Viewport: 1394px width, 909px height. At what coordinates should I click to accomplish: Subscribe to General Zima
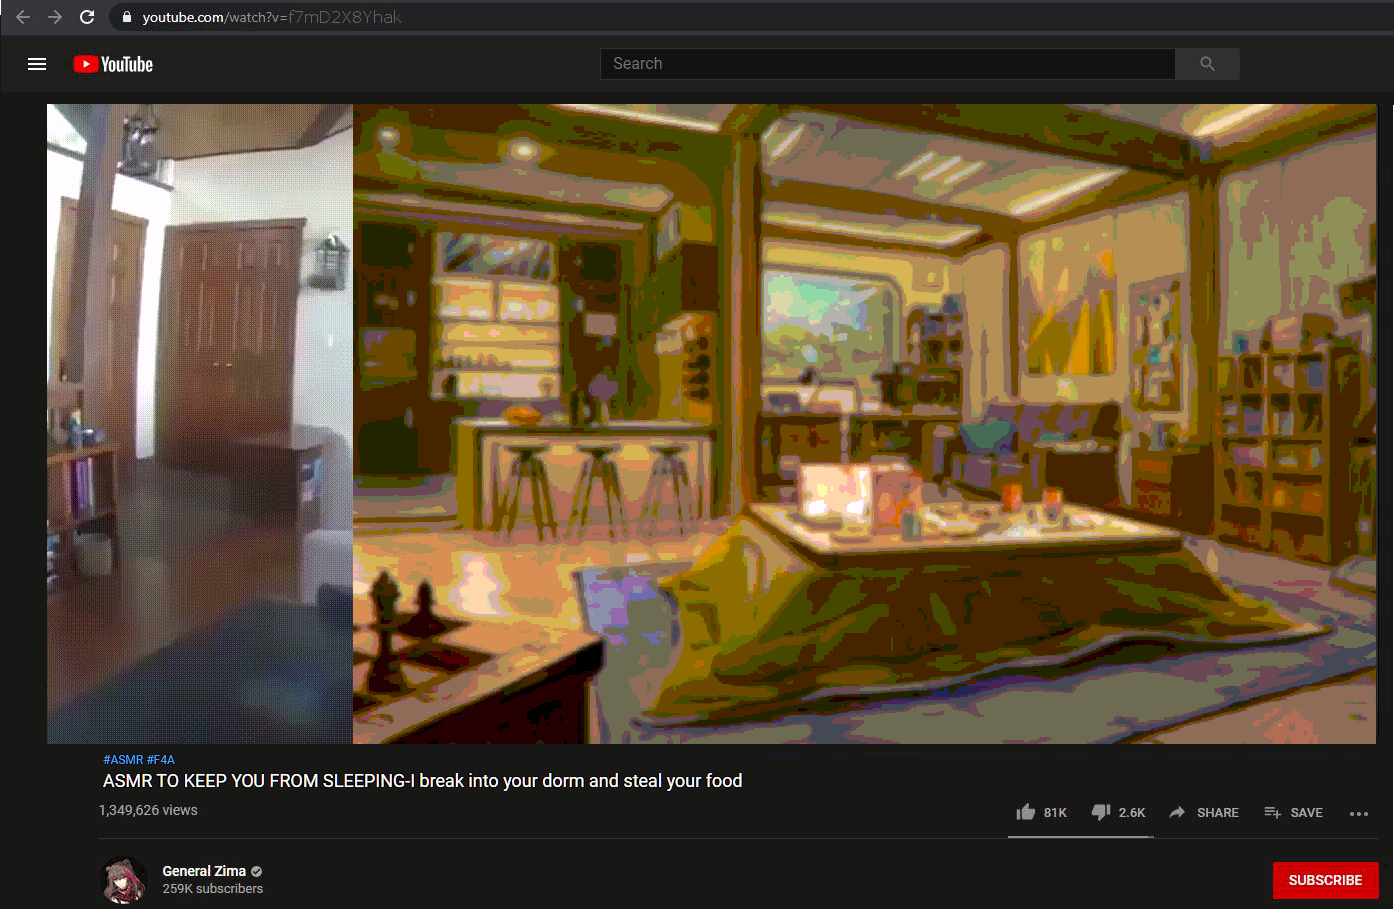(x=1325, y=880)
